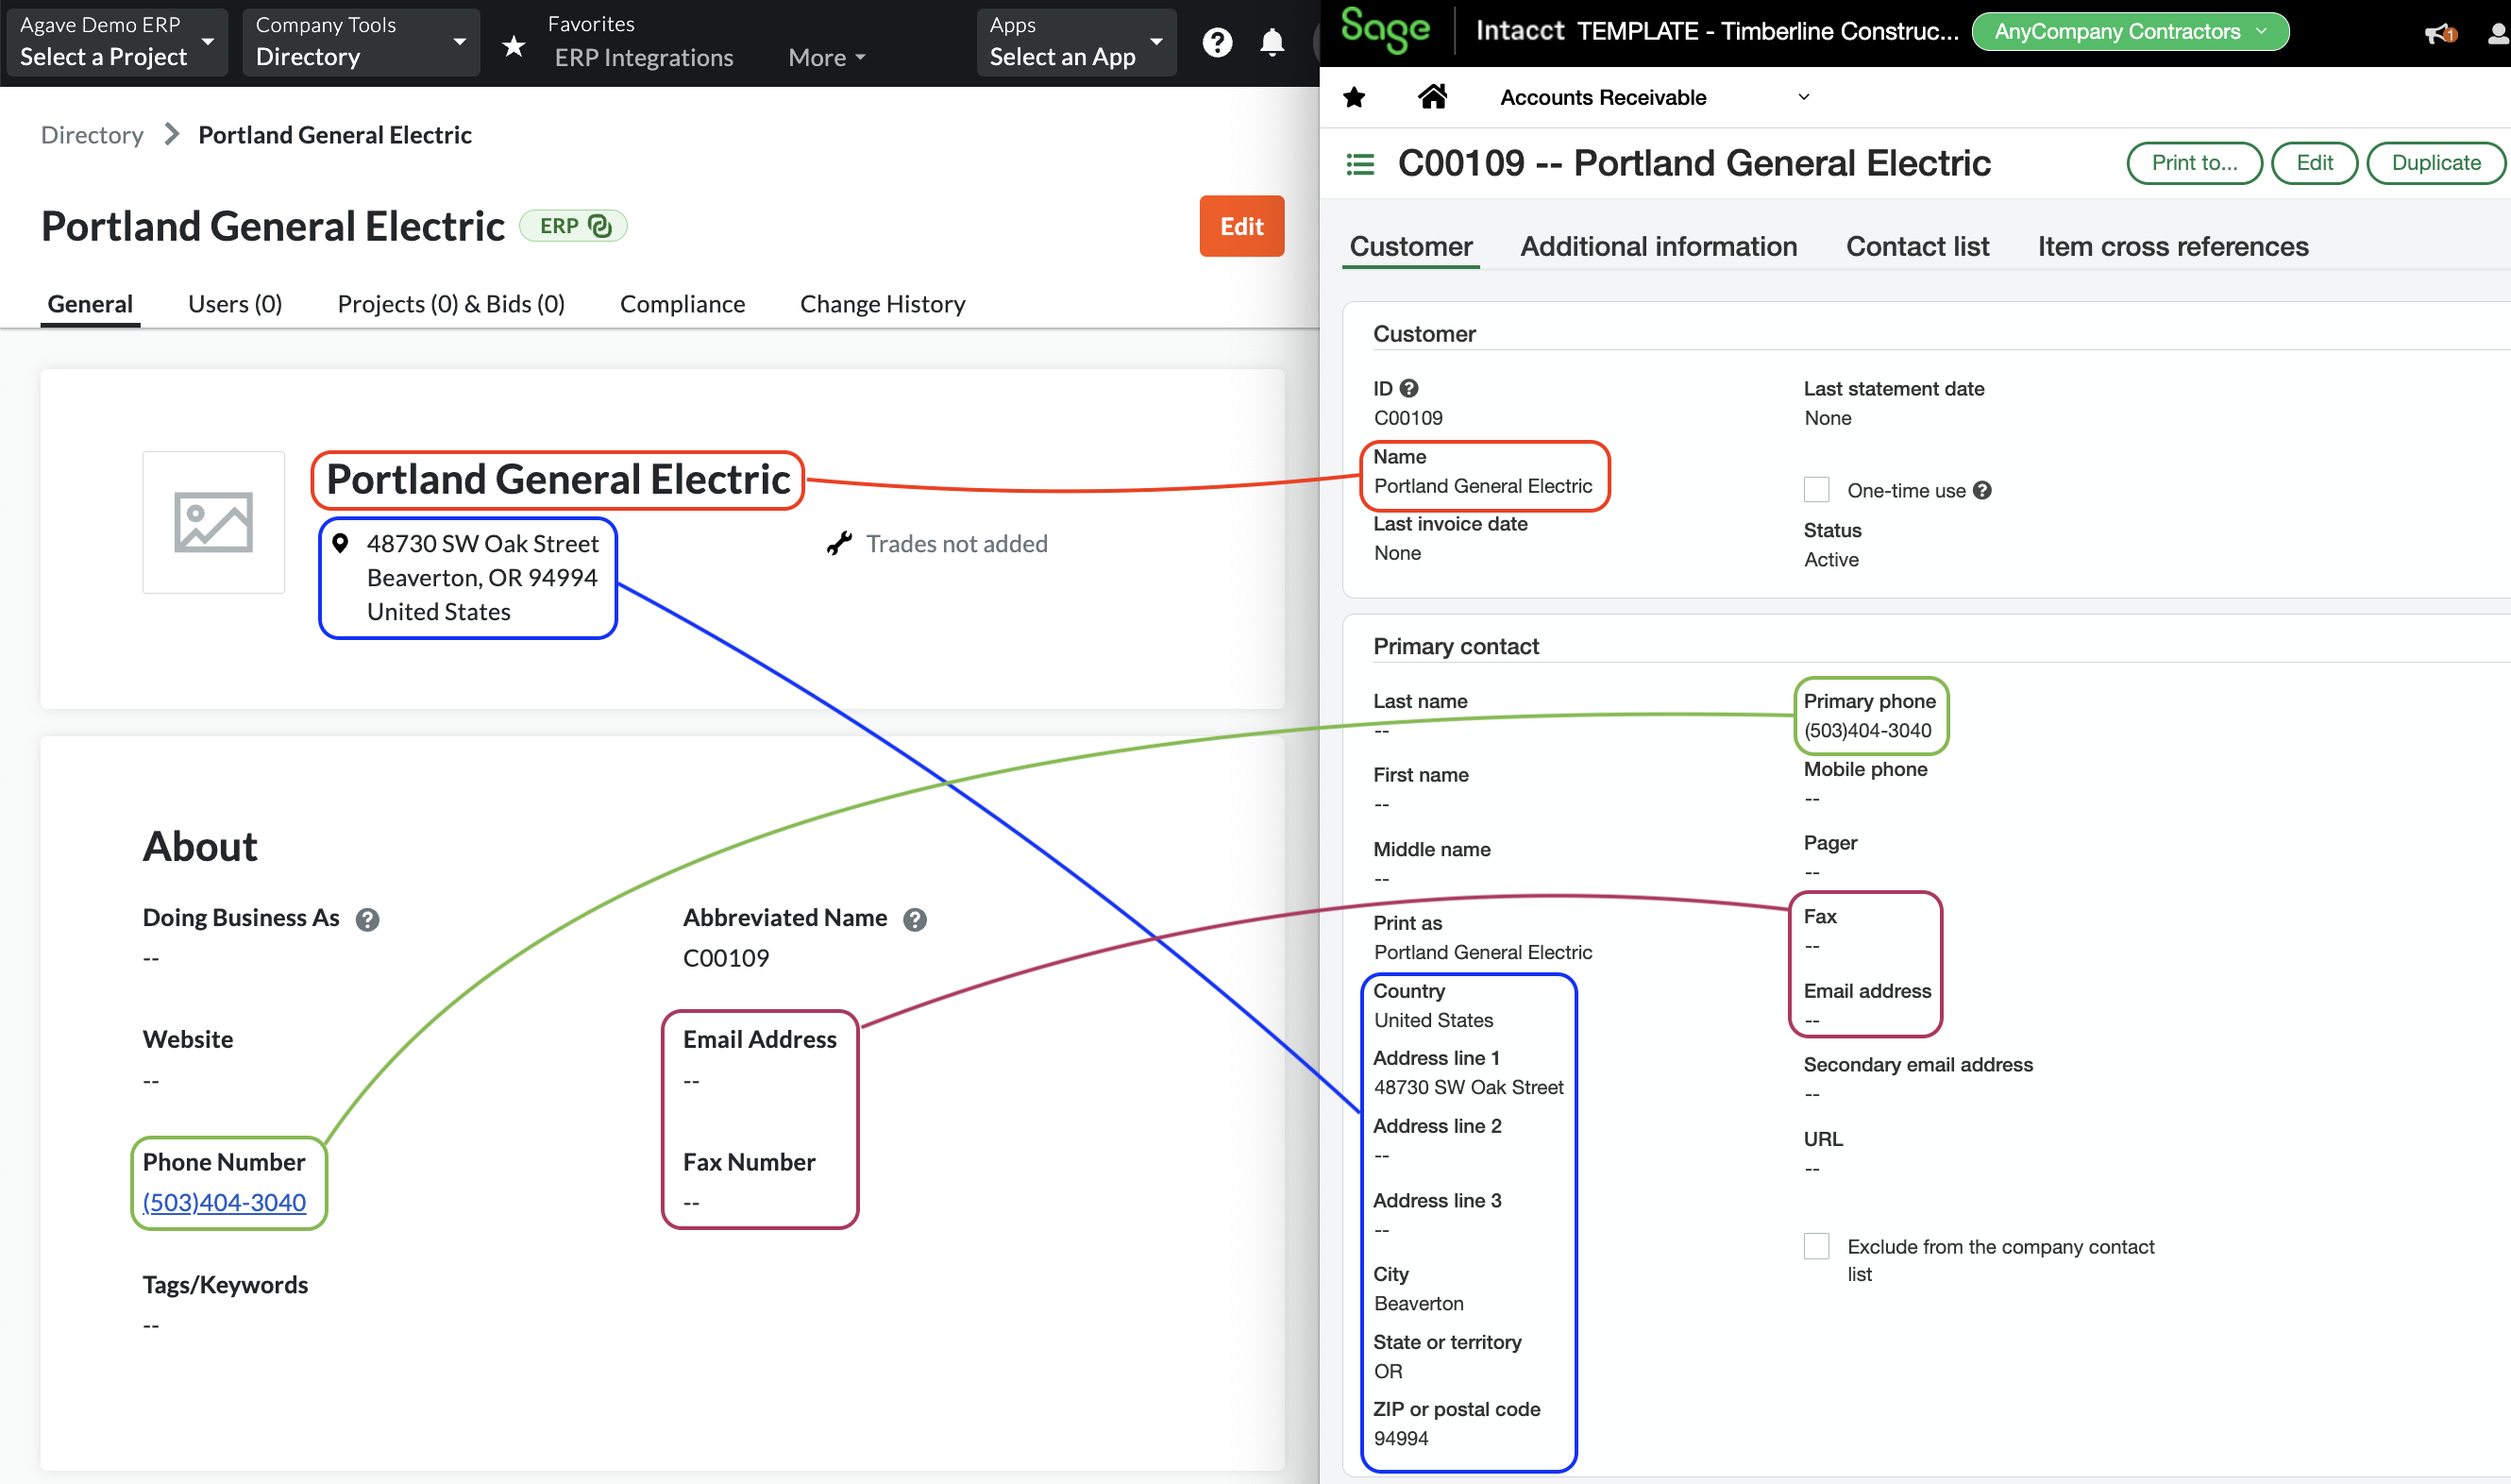Image resolution: width=2511 pixels, height=1484 pixels.
Task: Click the notification bell in Agave header
Action: (x=1272, y=42)
